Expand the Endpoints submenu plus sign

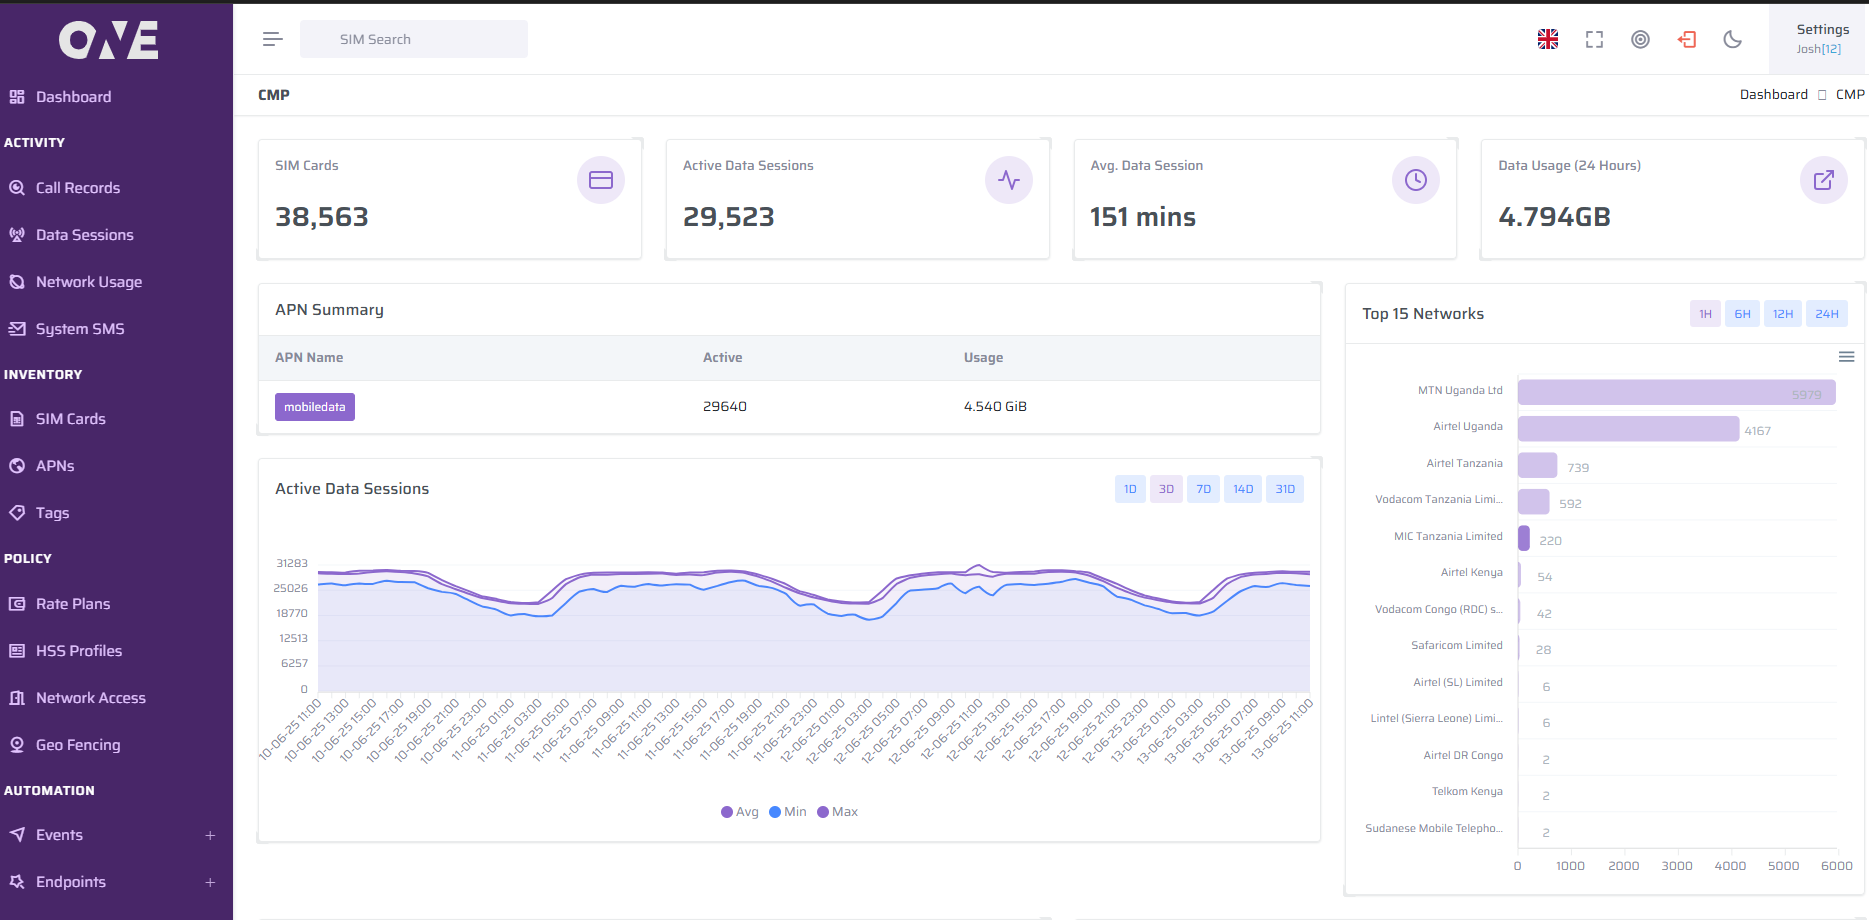[210, 882]
